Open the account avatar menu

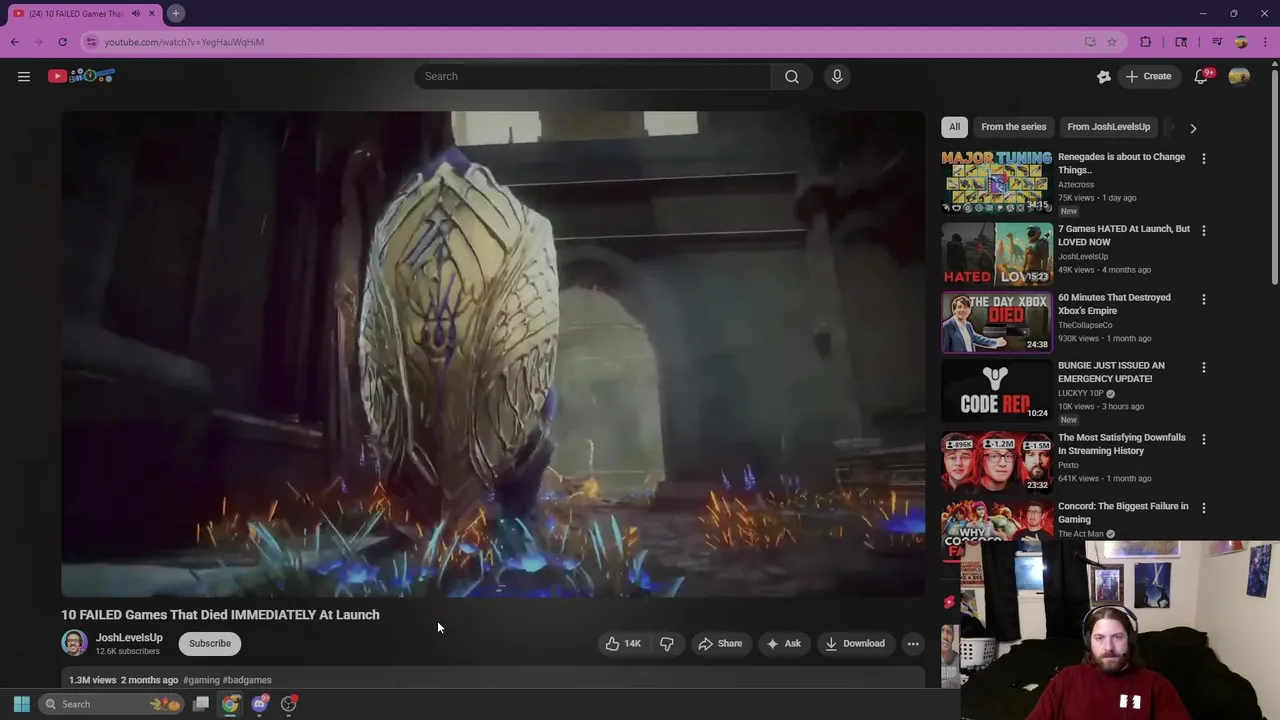click(1239, 76)
